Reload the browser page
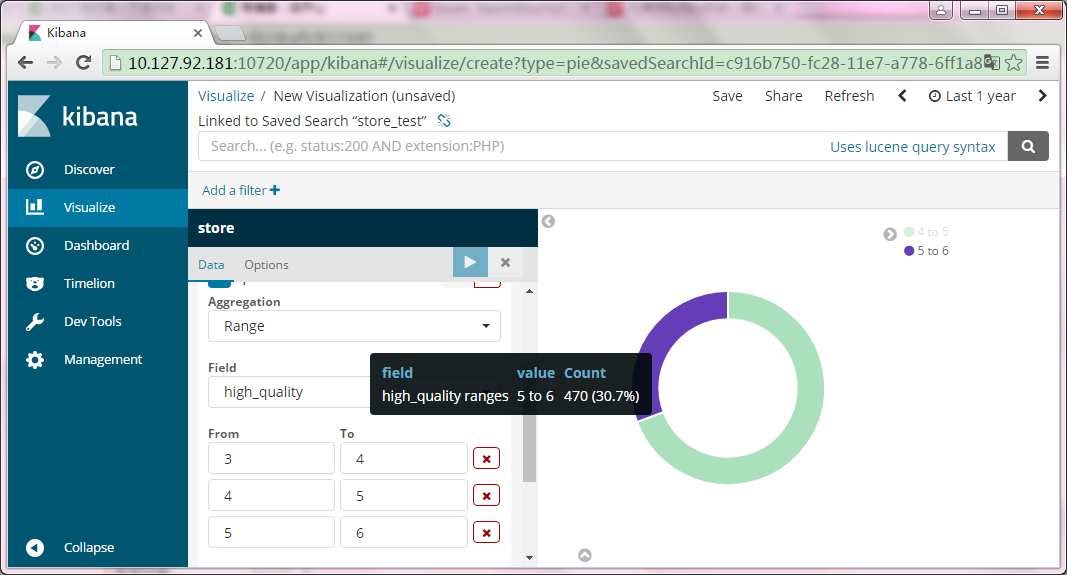The width and height of the screenshot is (1067, 575). click(x=84, y=63)
